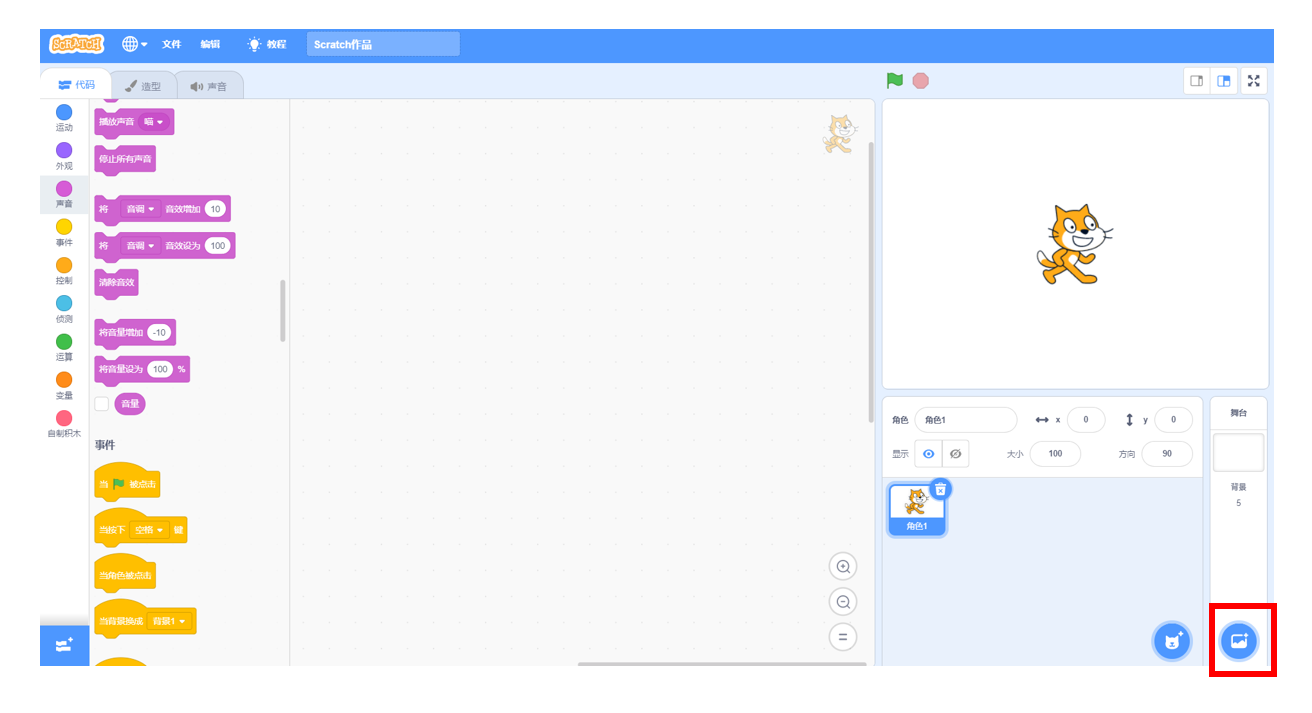Select the 事件 block category
Image resolution: width=1312 pixels, height=713 pixels.
(x=64, y=233)
